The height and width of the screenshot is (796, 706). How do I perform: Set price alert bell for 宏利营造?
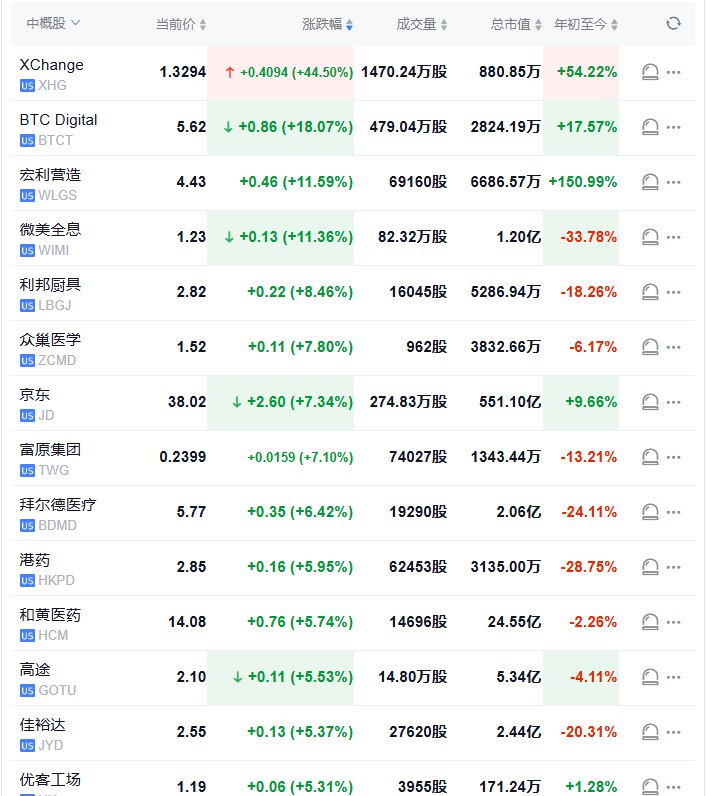650,182
